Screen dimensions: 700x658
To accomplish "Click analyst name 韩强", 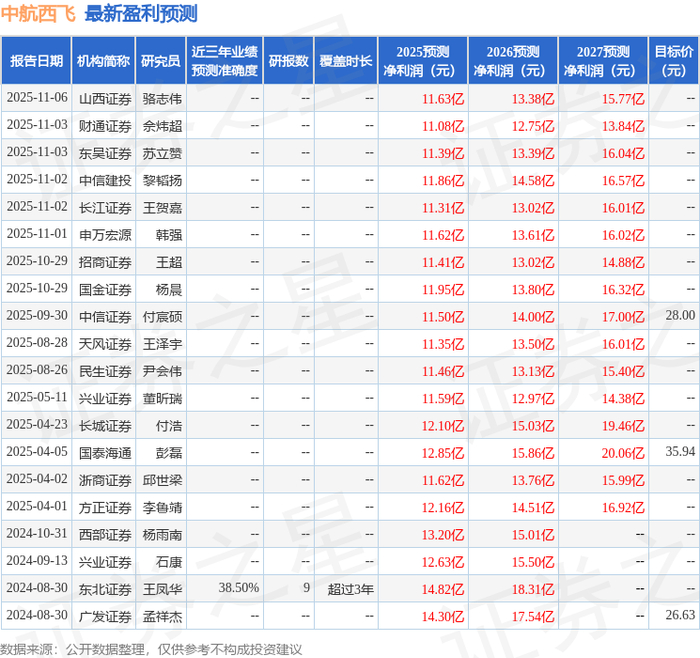I will point(169,235).
